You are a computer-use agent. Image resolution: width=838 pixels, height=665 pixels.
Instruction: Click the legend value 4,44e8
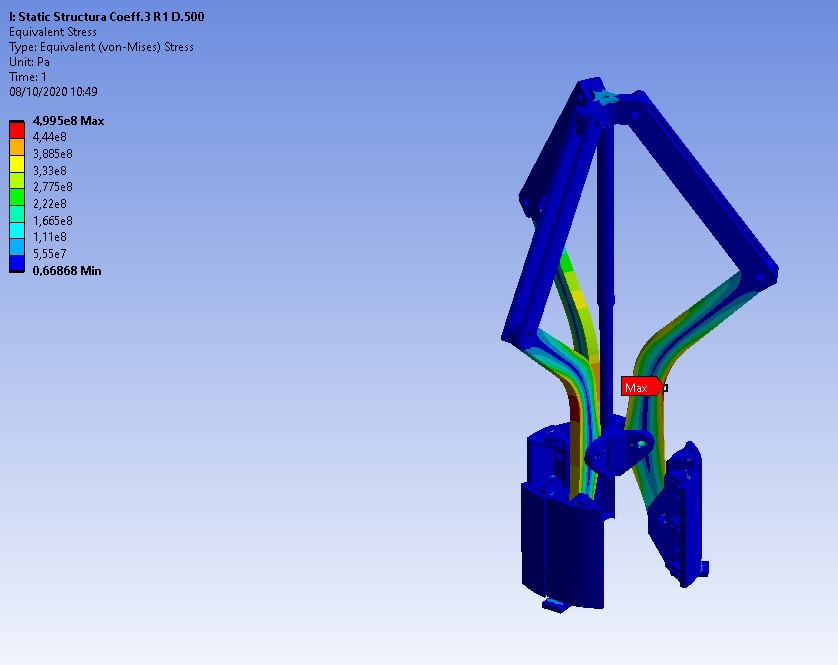point(50,137)
